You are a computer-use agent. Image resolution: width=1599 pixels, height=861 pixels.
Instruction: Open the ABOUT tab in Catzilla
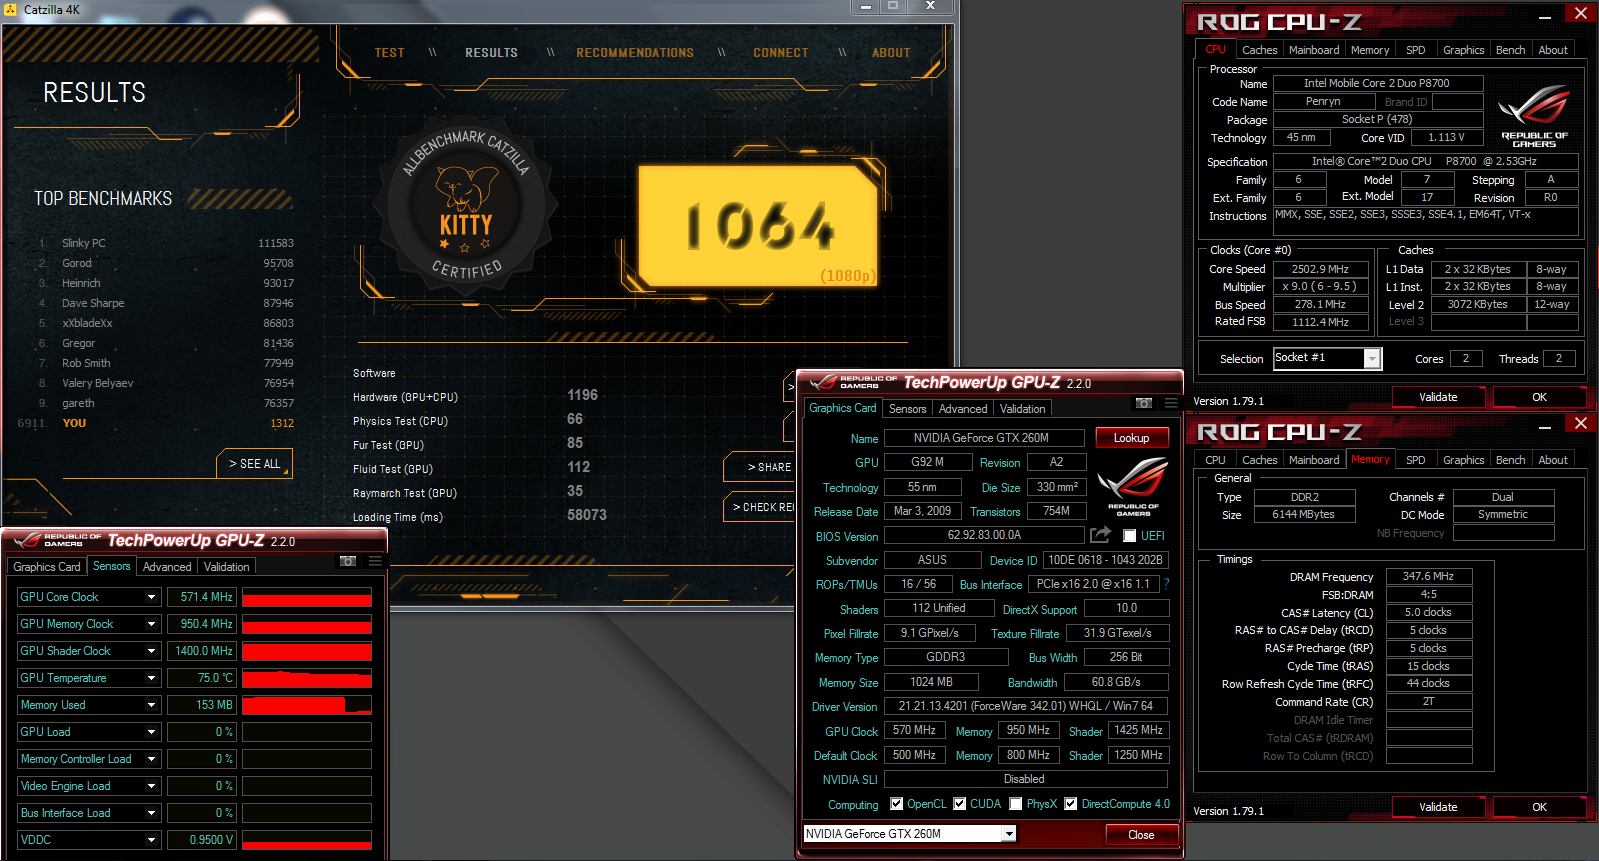pyautogui.click(x=891, y=53)
